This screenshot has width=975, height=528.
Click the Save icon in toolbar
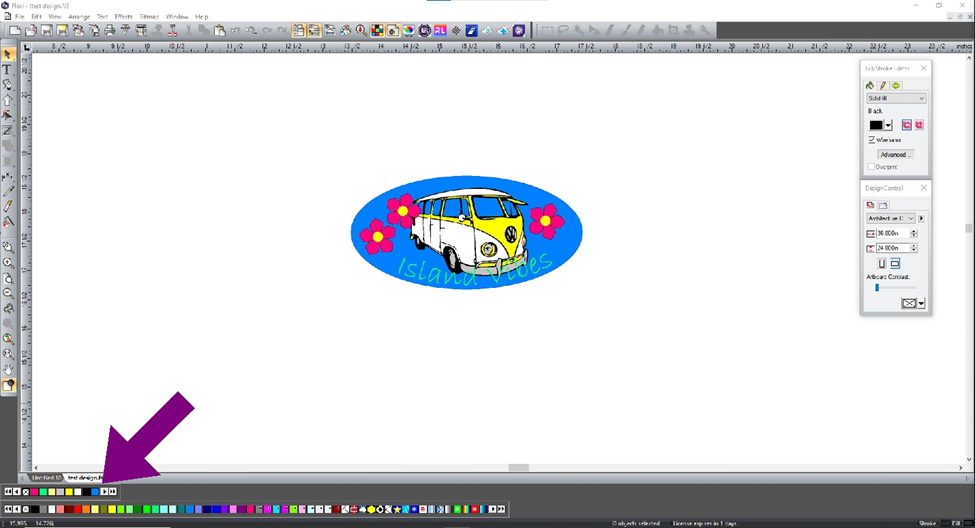pos(47,30)
